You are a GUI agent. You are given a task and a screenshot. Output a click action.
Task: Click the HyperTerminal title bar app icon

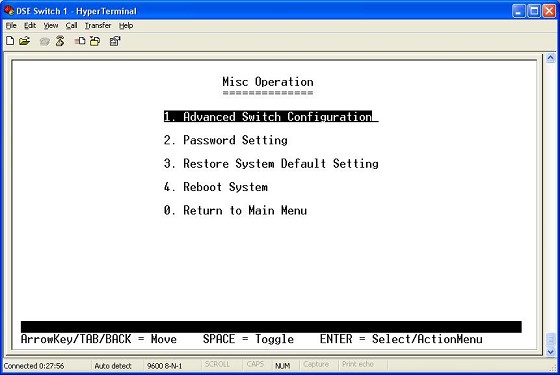[x=9, y=11]
